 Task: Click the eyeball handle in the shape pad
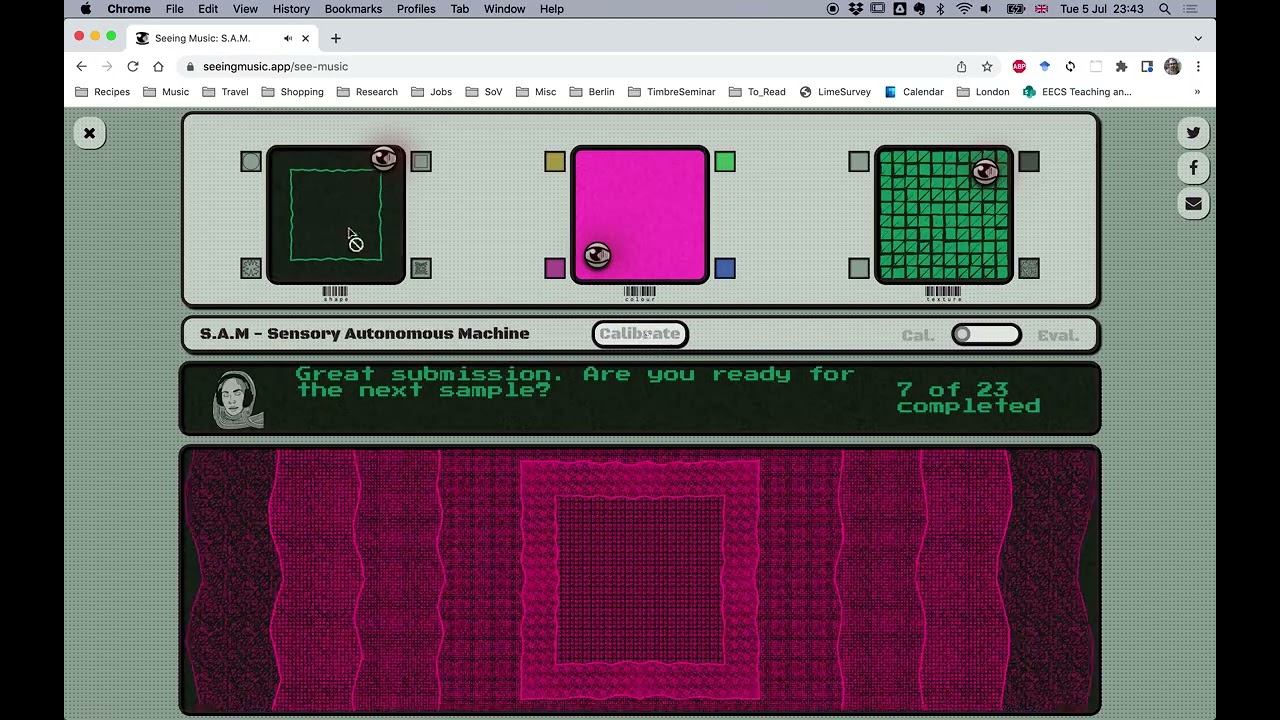pyautogui.click(x=384, y=159)
